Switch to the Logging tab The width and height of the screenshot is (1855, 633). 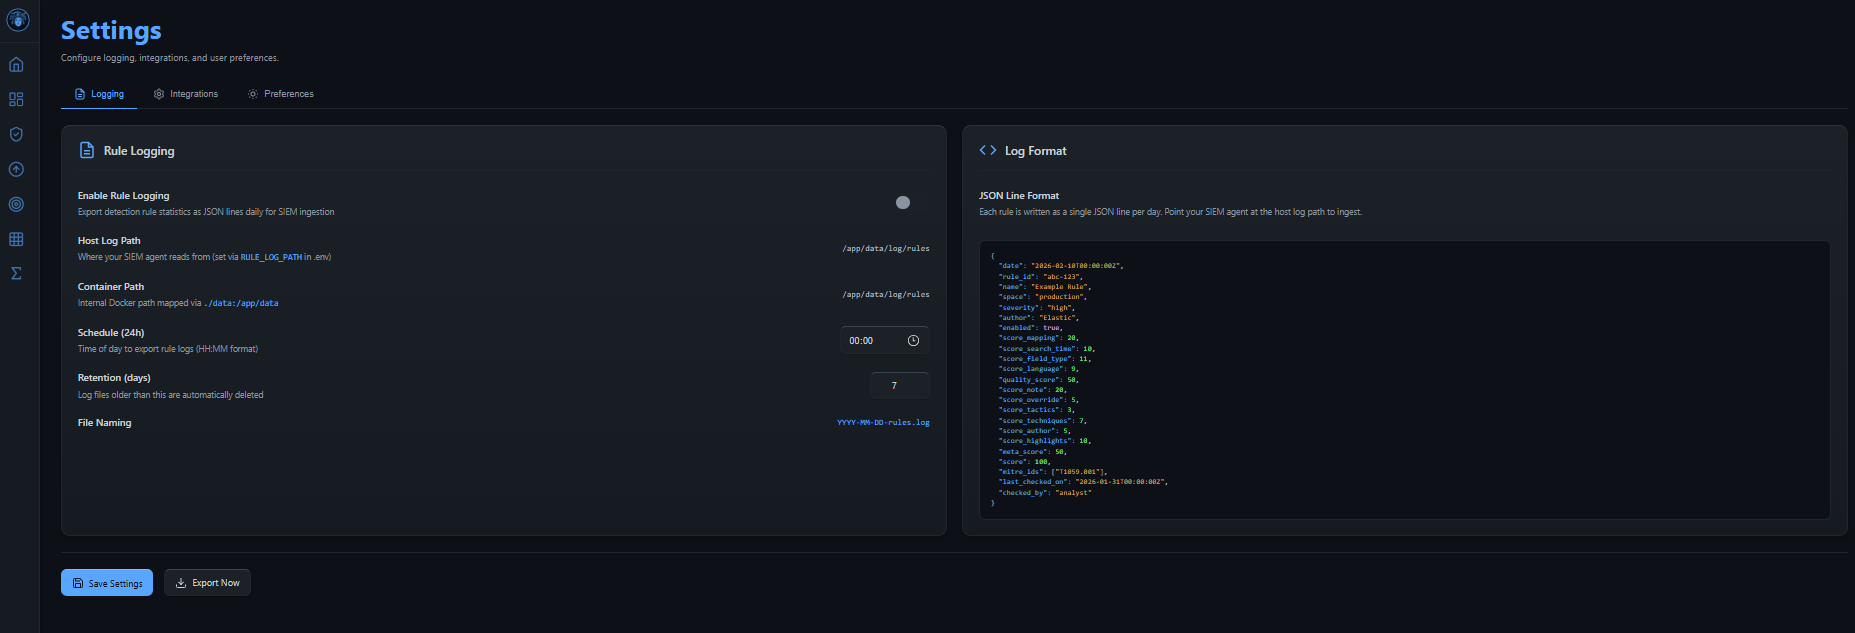point(99,94)
